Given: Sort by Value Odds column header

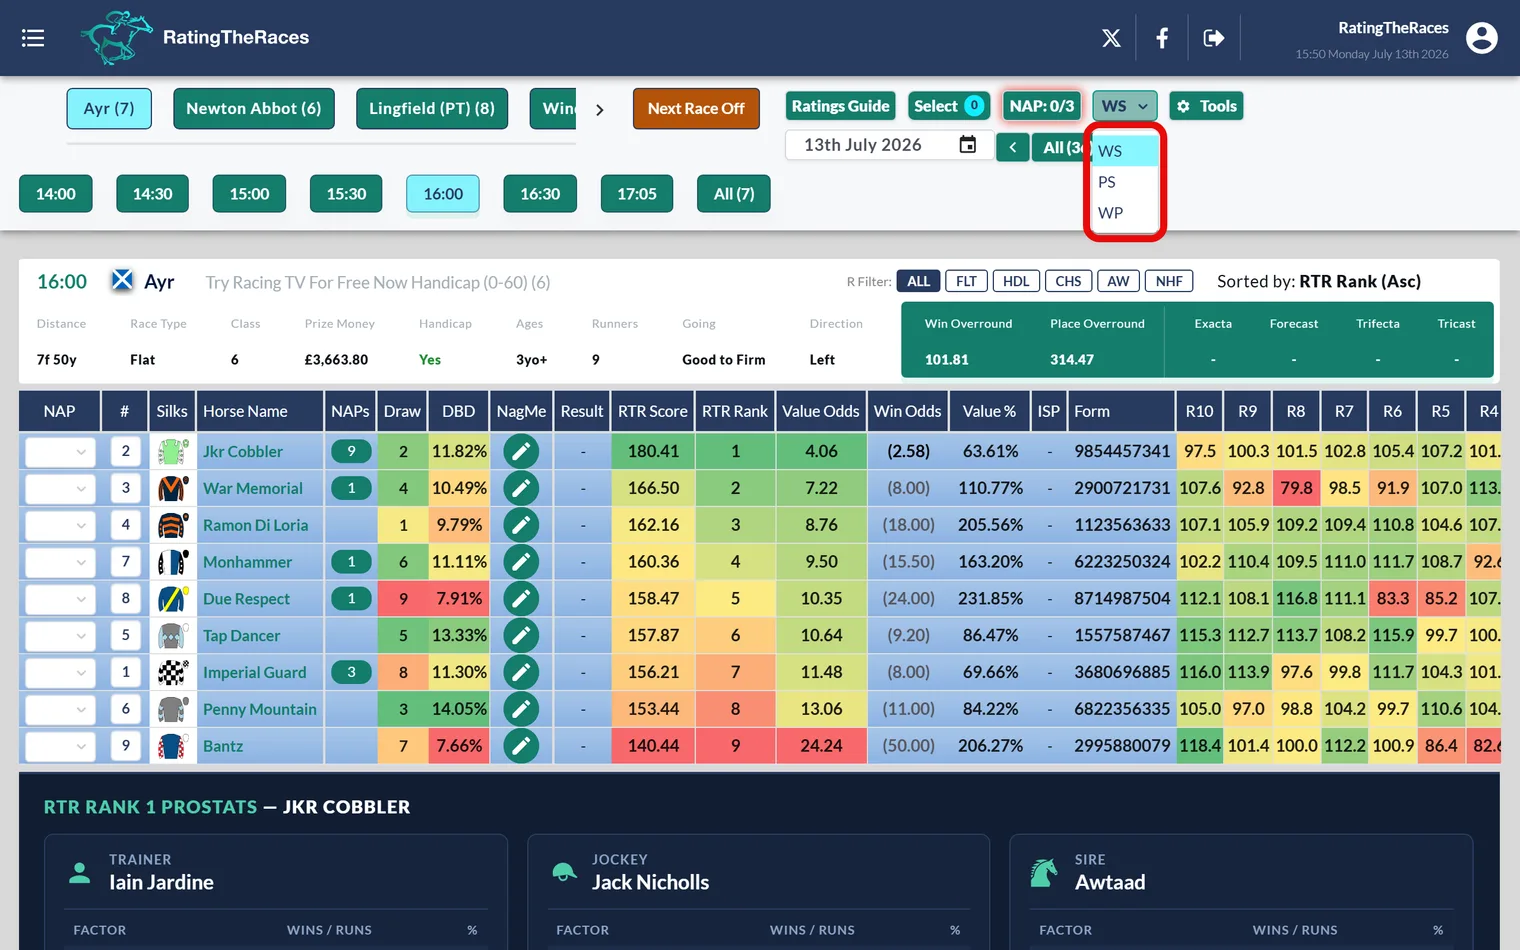Looking at the screenshot, I should [x=821, y=411].
